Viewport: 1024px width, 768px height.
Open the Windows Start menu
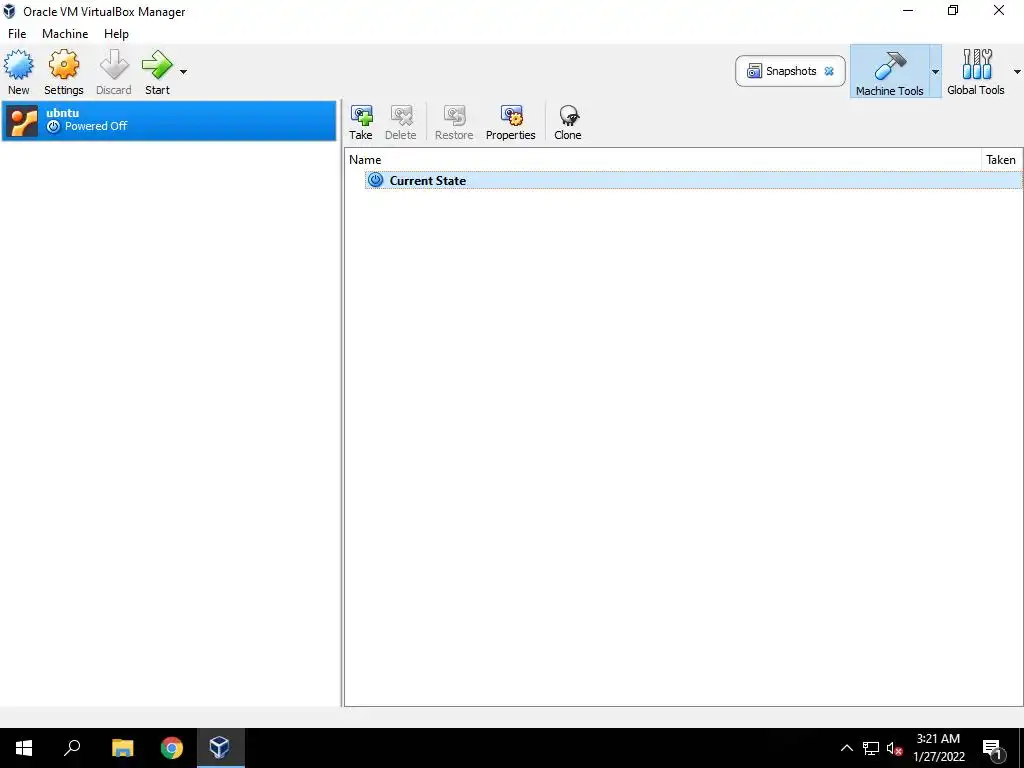point(24,748)
